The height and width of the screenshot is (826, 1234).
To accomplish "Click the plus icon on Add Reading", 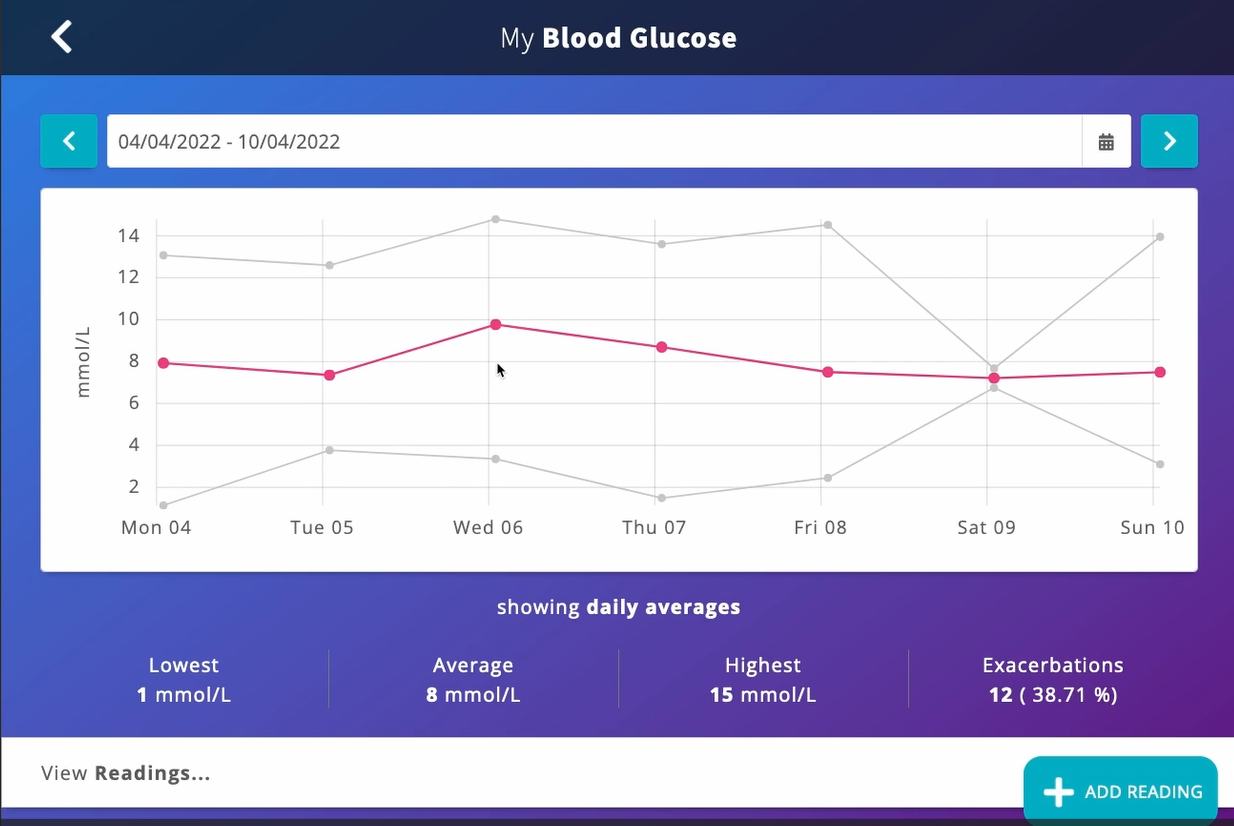I will (x=1058, y=792).
